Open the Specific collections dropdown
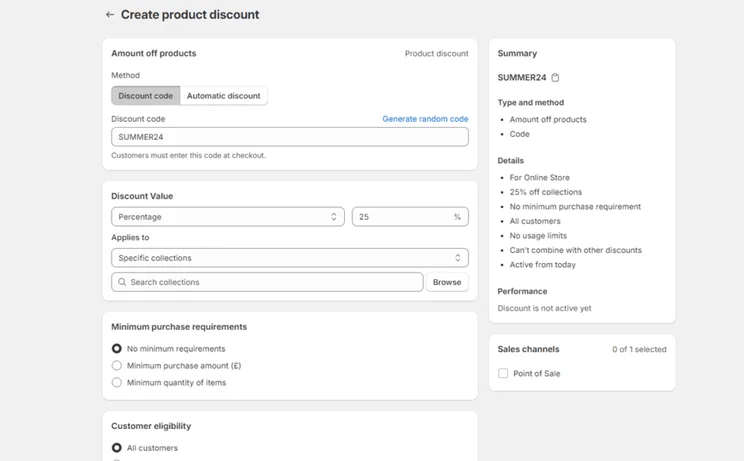The height and width of the screenshot is (461, 744). [290, 258]
